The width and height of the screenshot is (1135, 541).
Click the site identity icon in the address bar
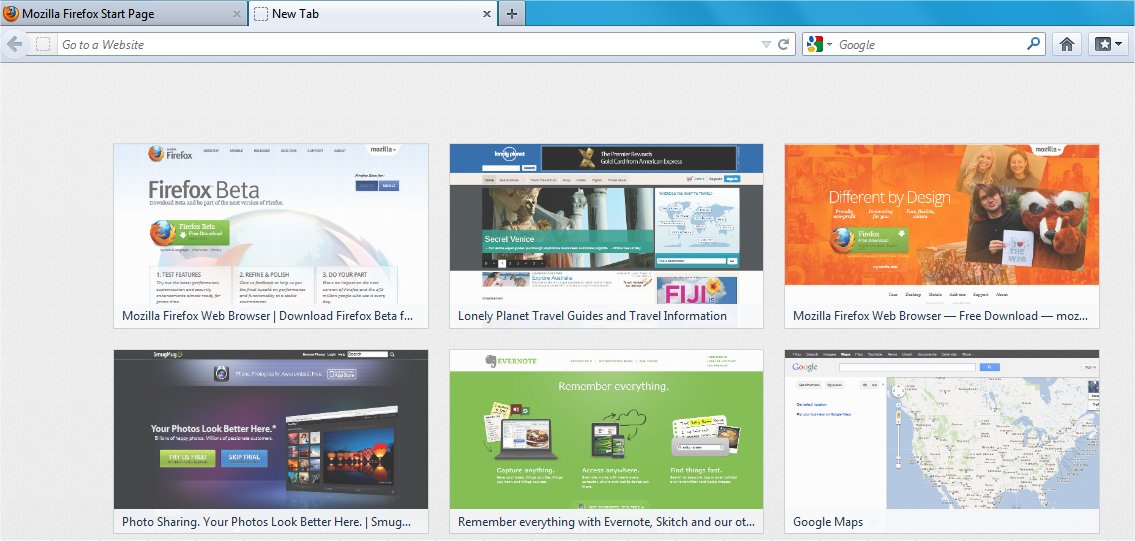point(43,44)
